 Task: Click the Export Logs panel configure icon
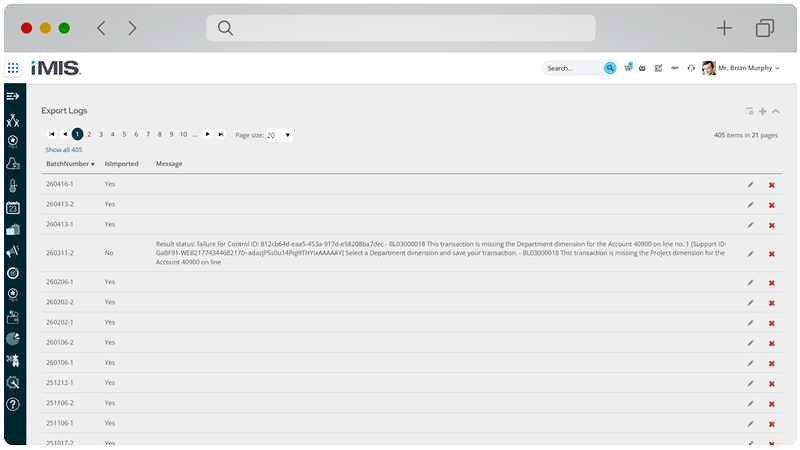pos(749,111)
